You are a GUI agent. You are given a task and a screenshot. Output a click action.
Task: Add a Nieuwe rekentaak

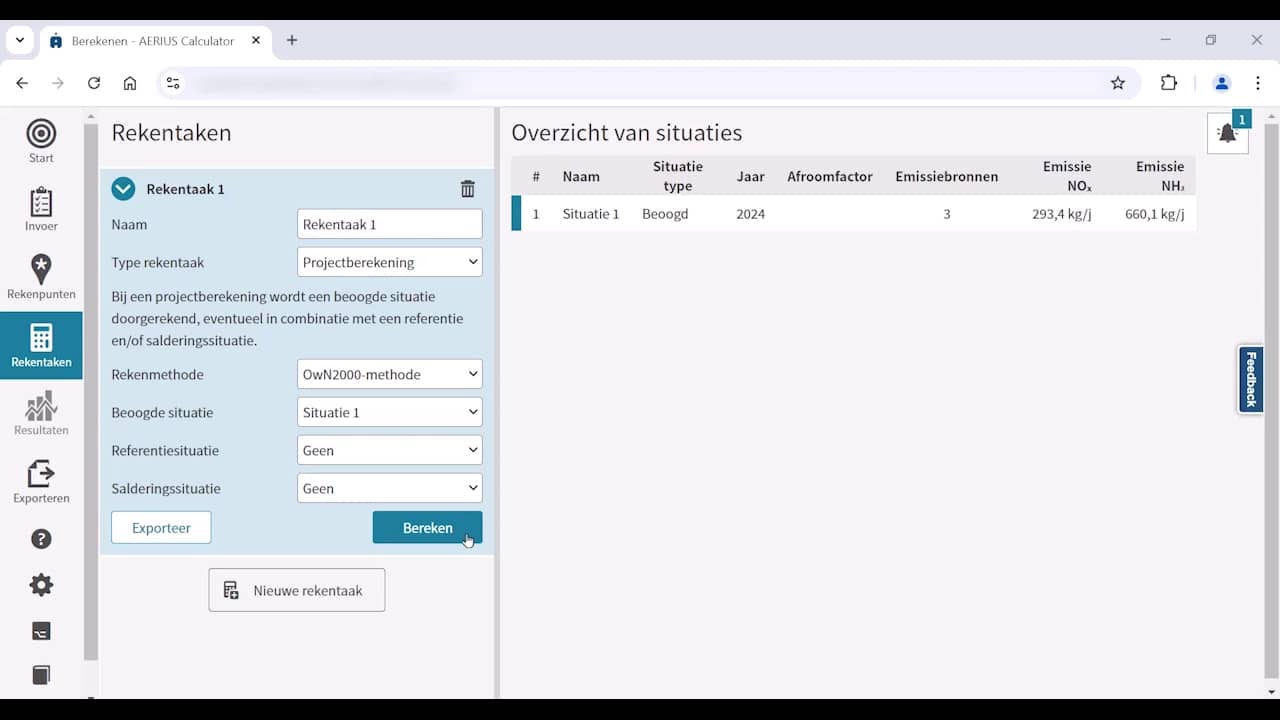point(296,590)
